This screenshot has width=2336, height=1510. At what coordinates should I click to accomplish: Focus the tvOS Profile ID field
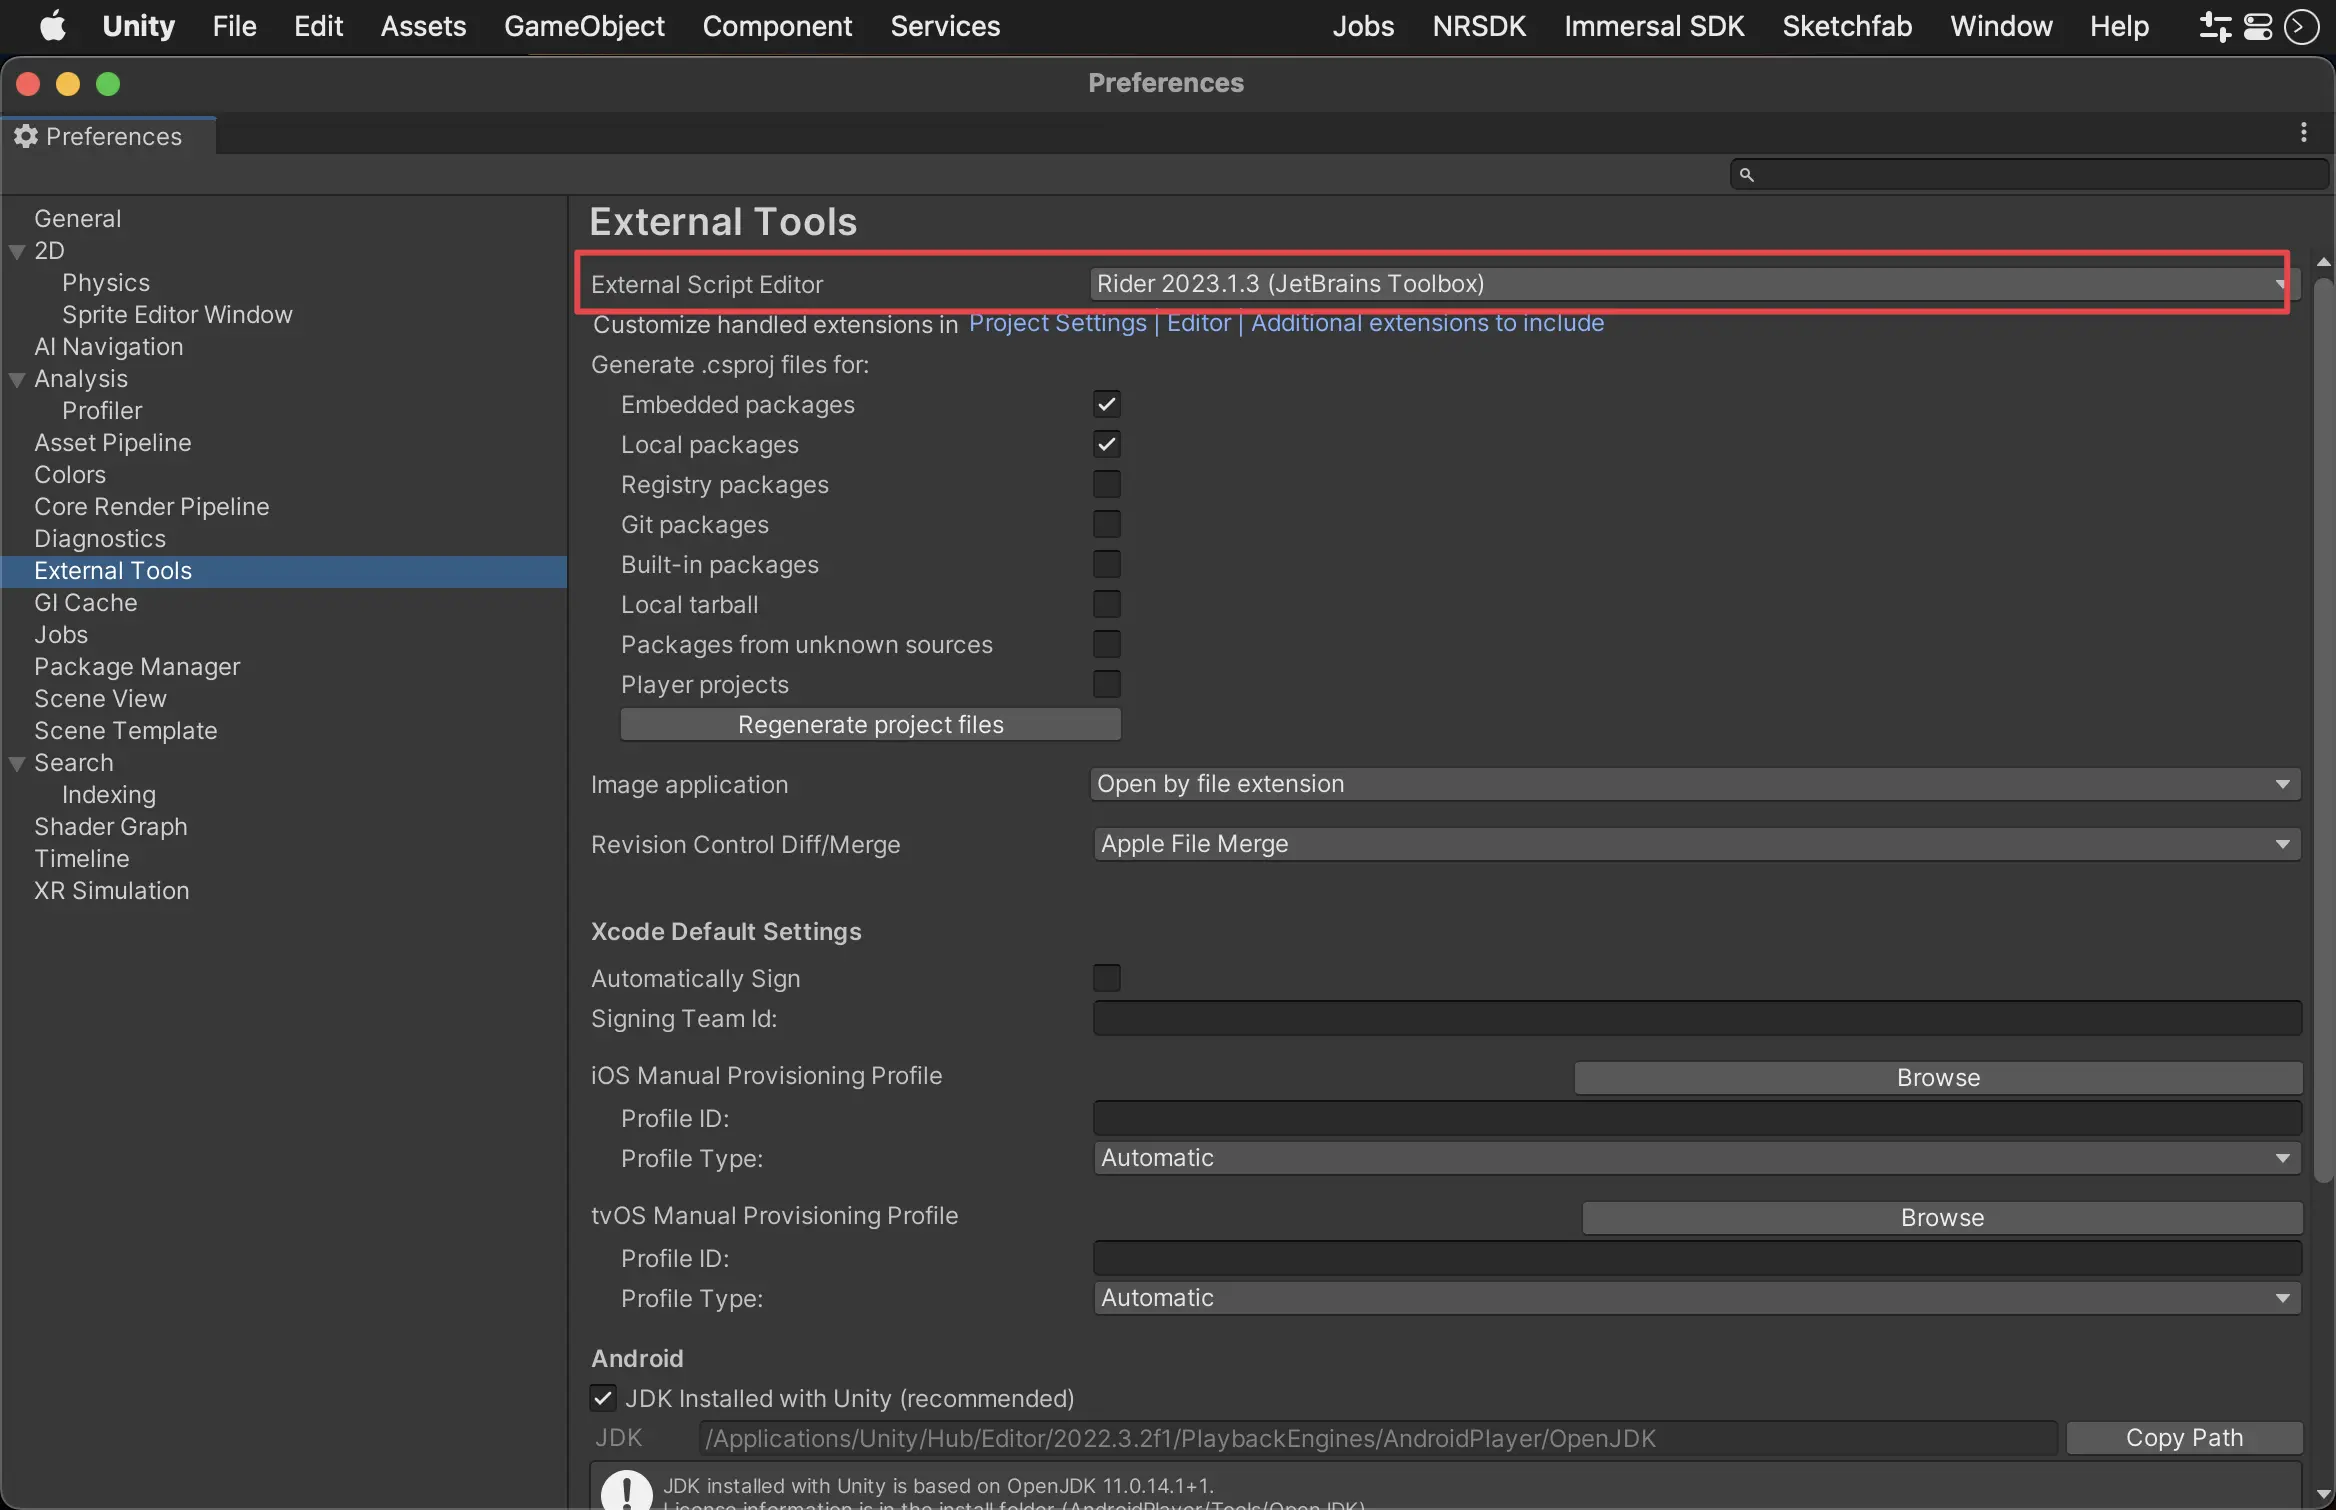pyautogui.click(x=1697, y=1258)
